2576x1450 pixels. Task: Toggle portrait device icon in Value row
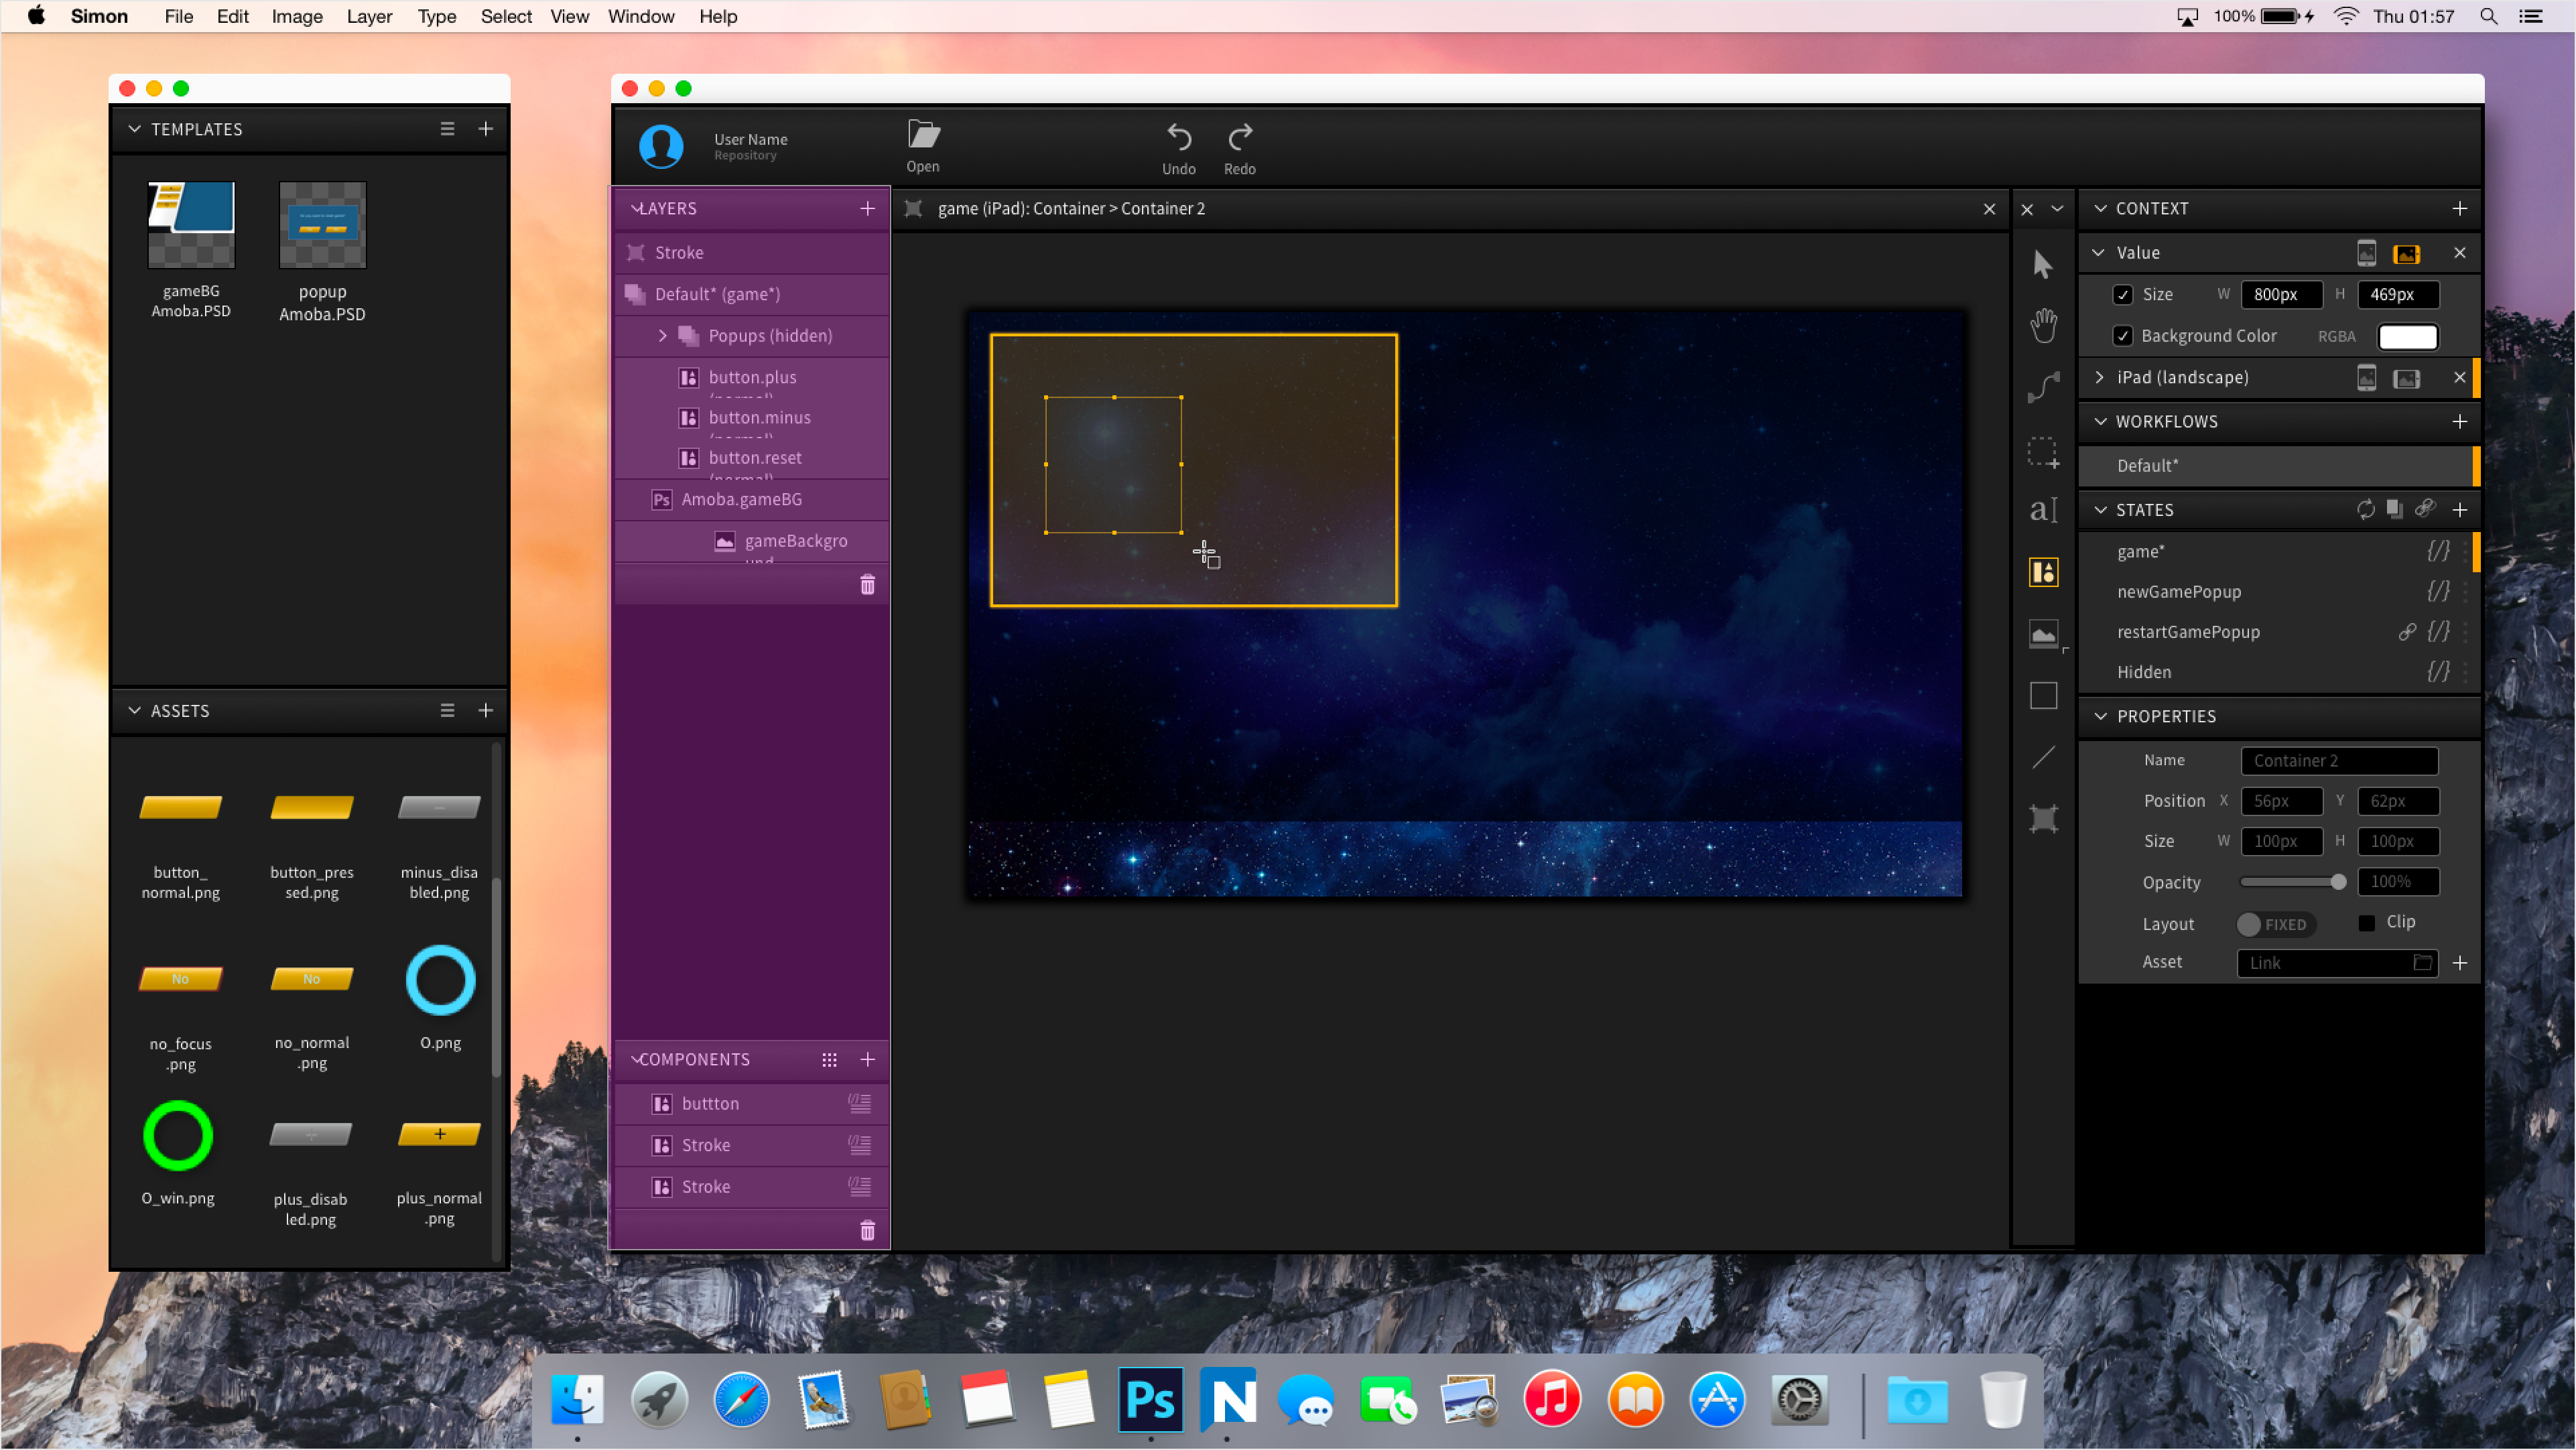pos(2366,253)
